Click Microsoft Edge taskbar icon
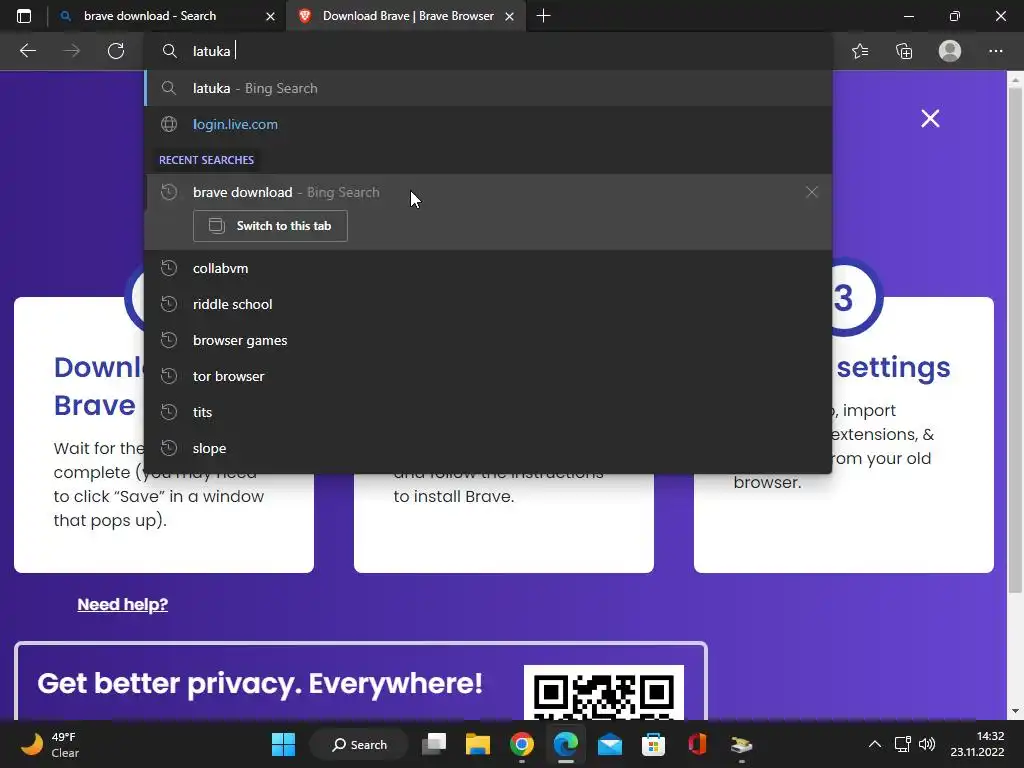This screenshot has height=768, width=1024. click(566, 744)
